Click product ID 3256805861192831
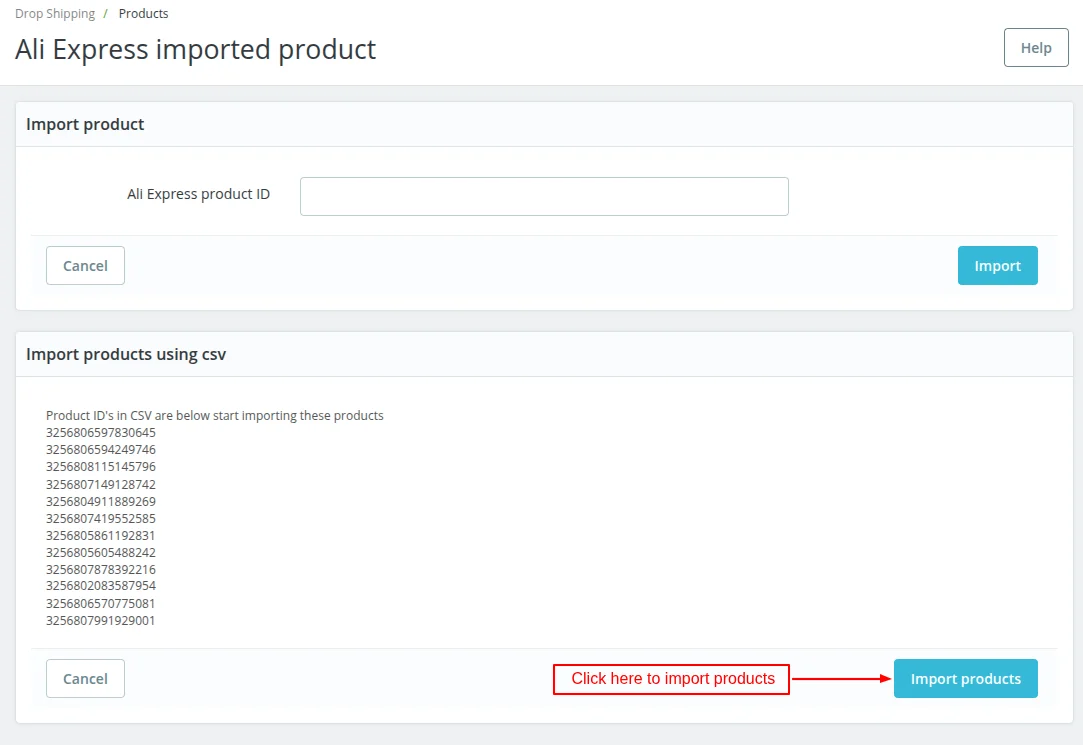This screenshot has height=745, width=1083. coord(101,535)
